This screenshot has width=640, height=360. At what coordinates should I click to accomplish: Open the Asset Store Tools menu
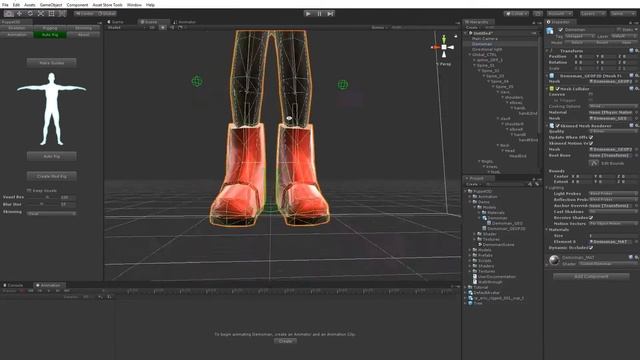pos(107,5)
